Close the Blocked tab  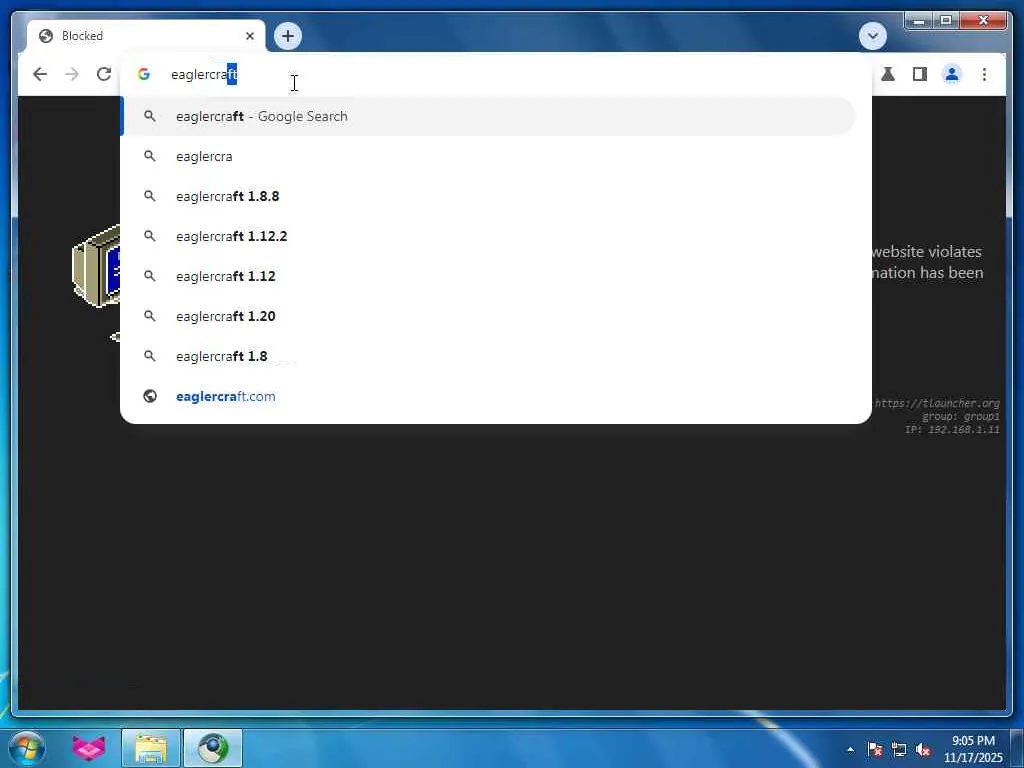(x=249, y=36)
